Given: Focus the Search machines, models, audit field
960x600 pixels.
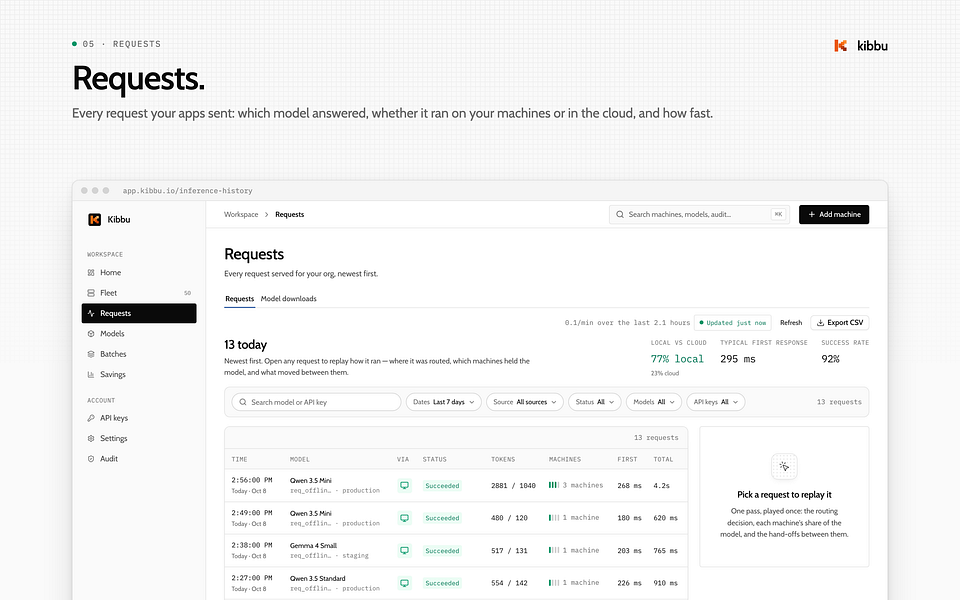Looking at the screenshot, I should (699, 214).
